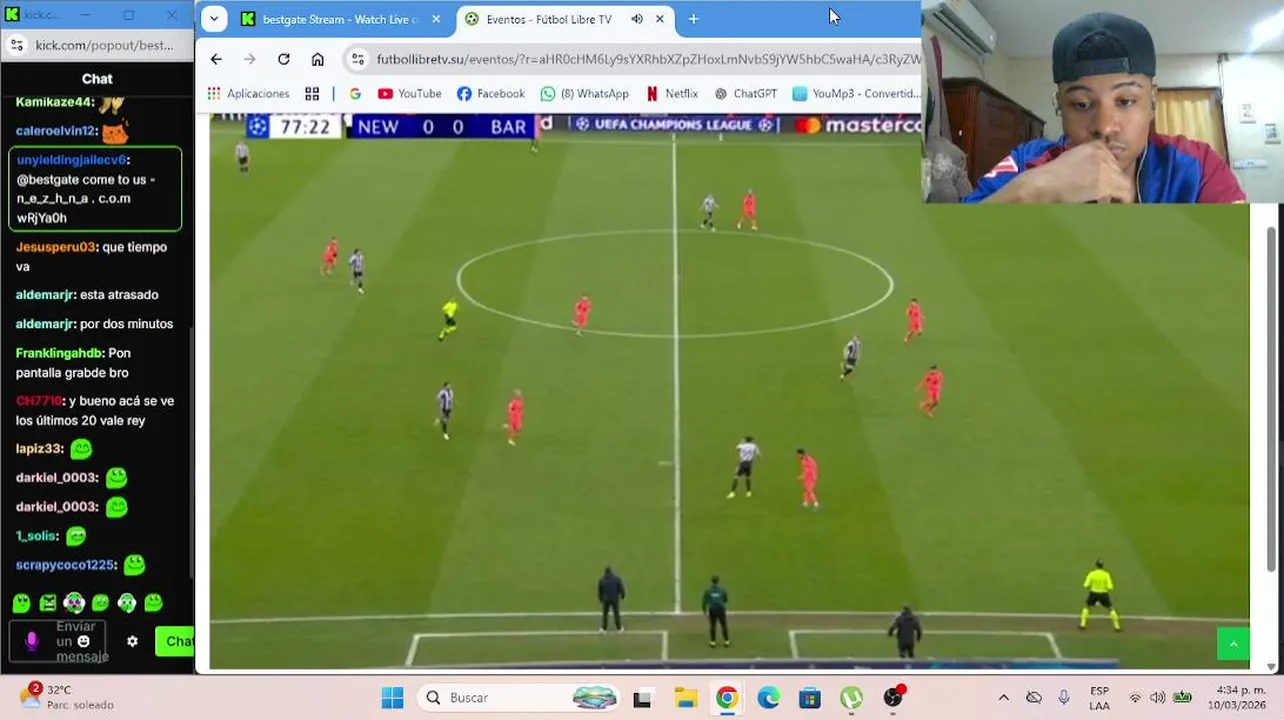Insert the last green emote in the row

coord(153,603)
